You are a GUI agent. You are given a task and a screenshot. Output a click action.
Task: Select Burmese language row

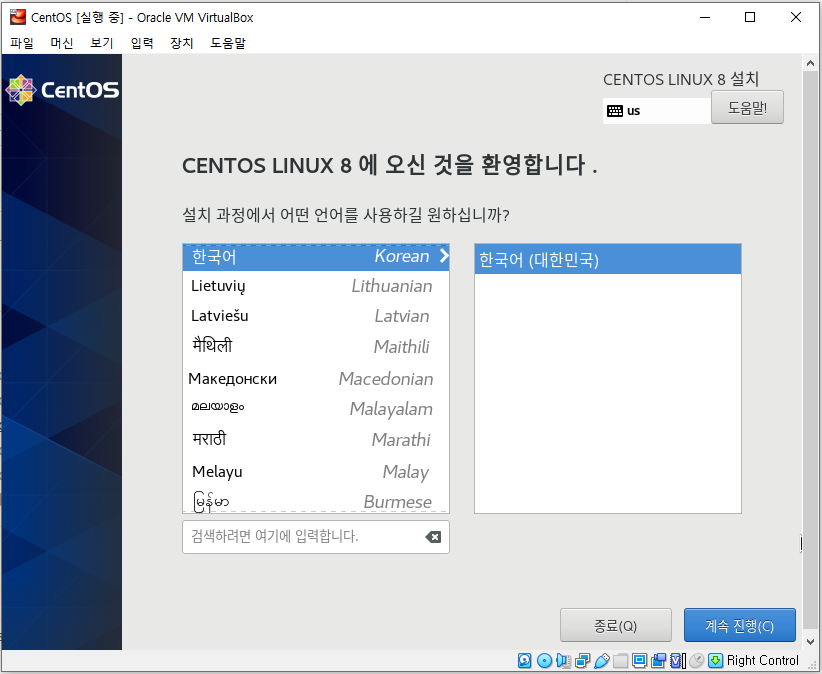point(316,501)
